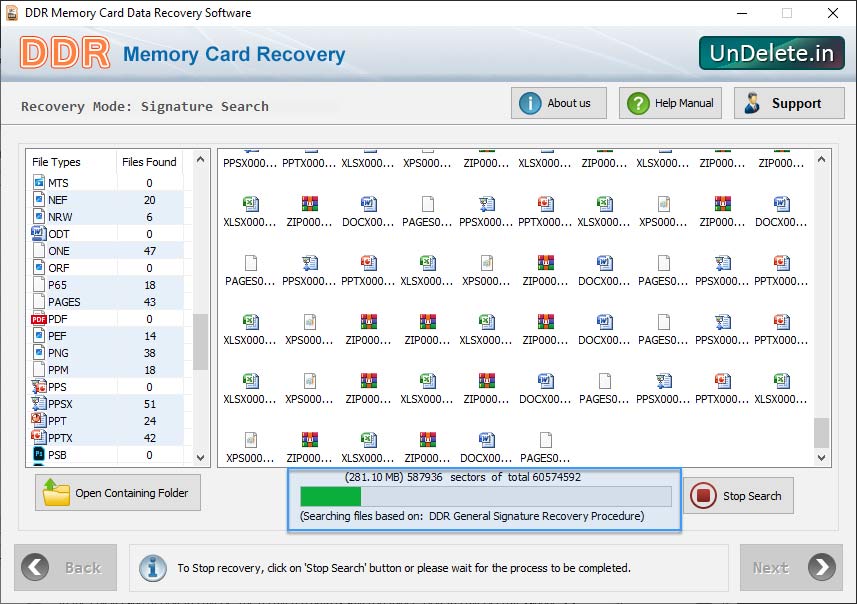Image resolution: width=857 pixels, height=604 pixels.
Task: Click the files found count 20
Action: coord(150,200)
